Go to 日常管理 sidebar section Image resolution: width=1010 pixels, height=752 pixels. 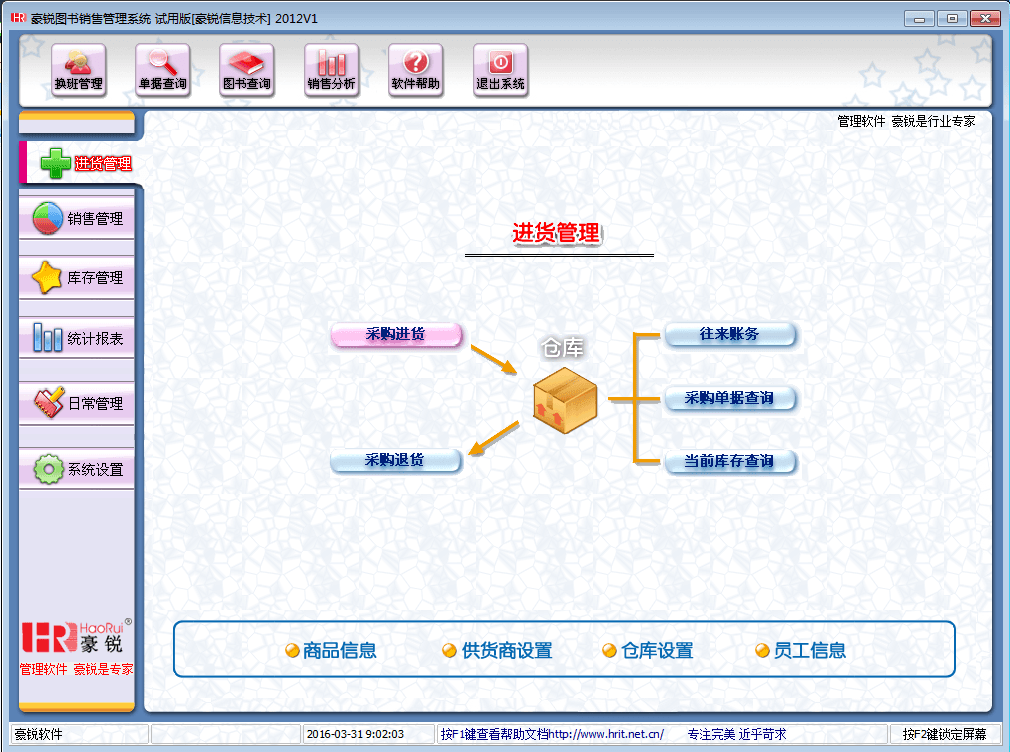pyautogui.click(x=77, y=403)
